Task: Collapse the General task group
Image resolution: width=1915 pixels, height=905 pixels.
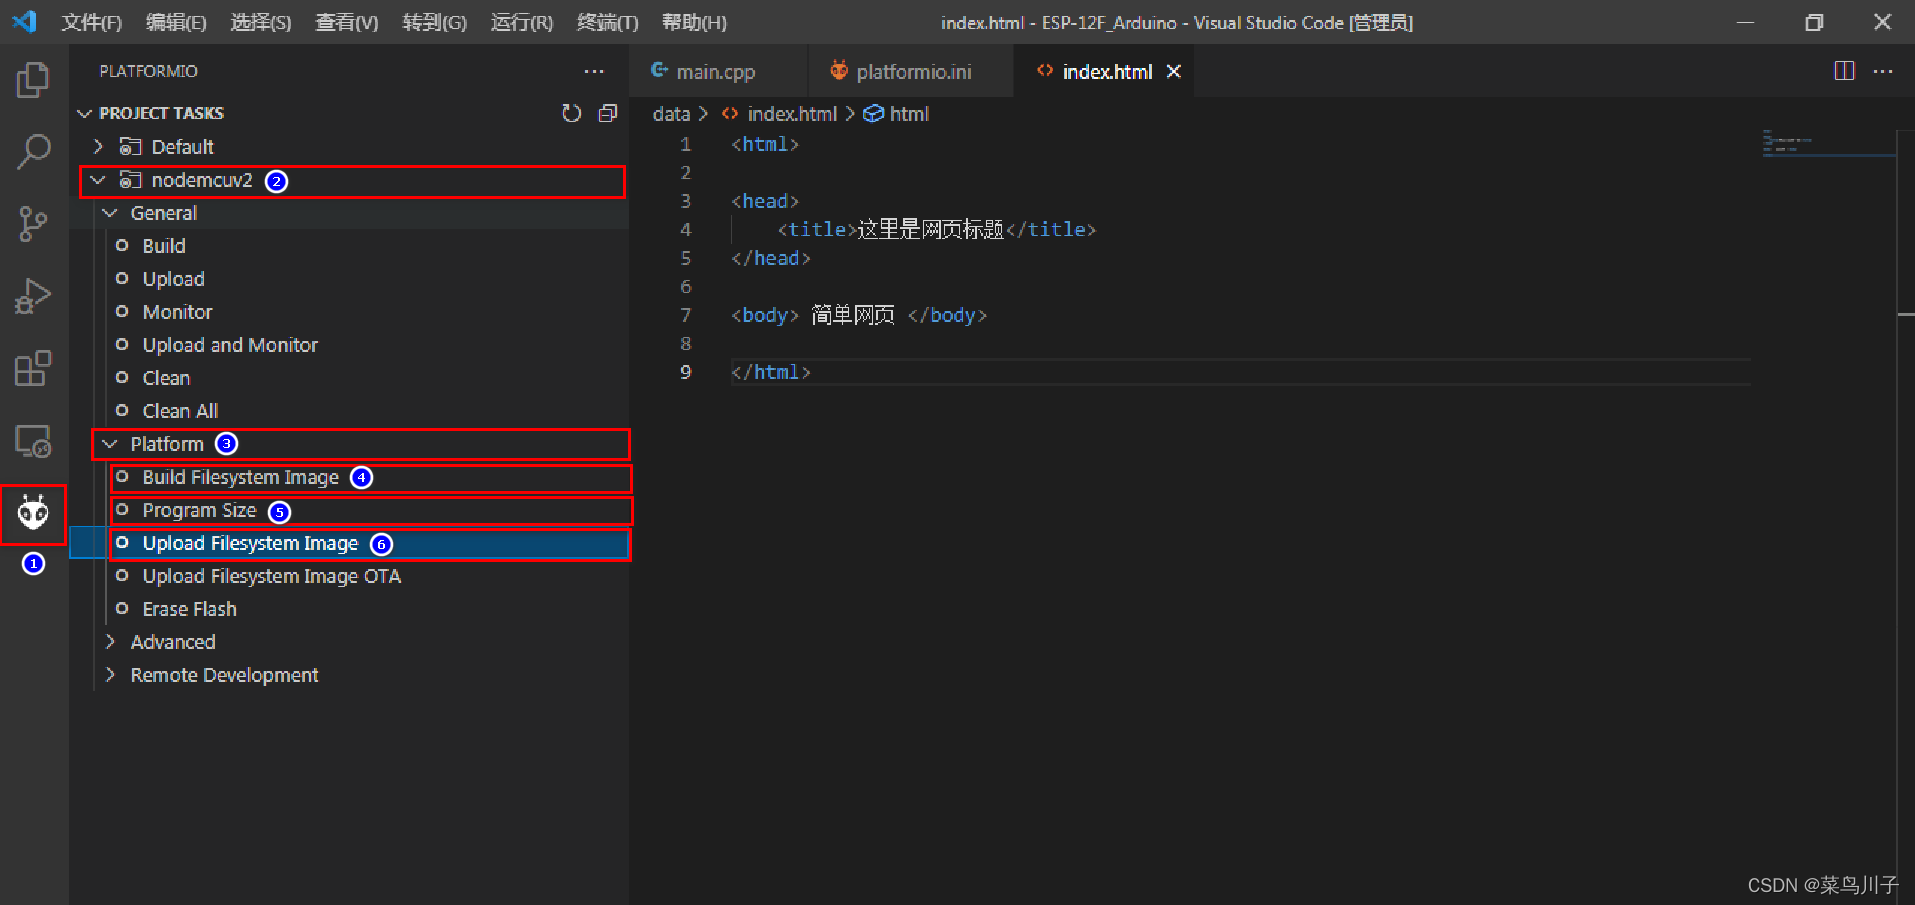Action: pos(110,213)
